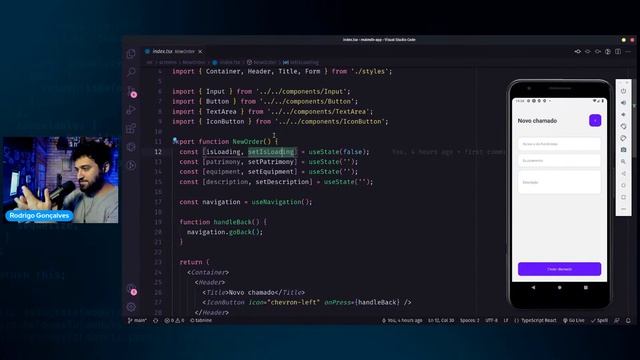Click LF end of line selector
The height and width of the screenshot is (360, 640).
[506, 320]
